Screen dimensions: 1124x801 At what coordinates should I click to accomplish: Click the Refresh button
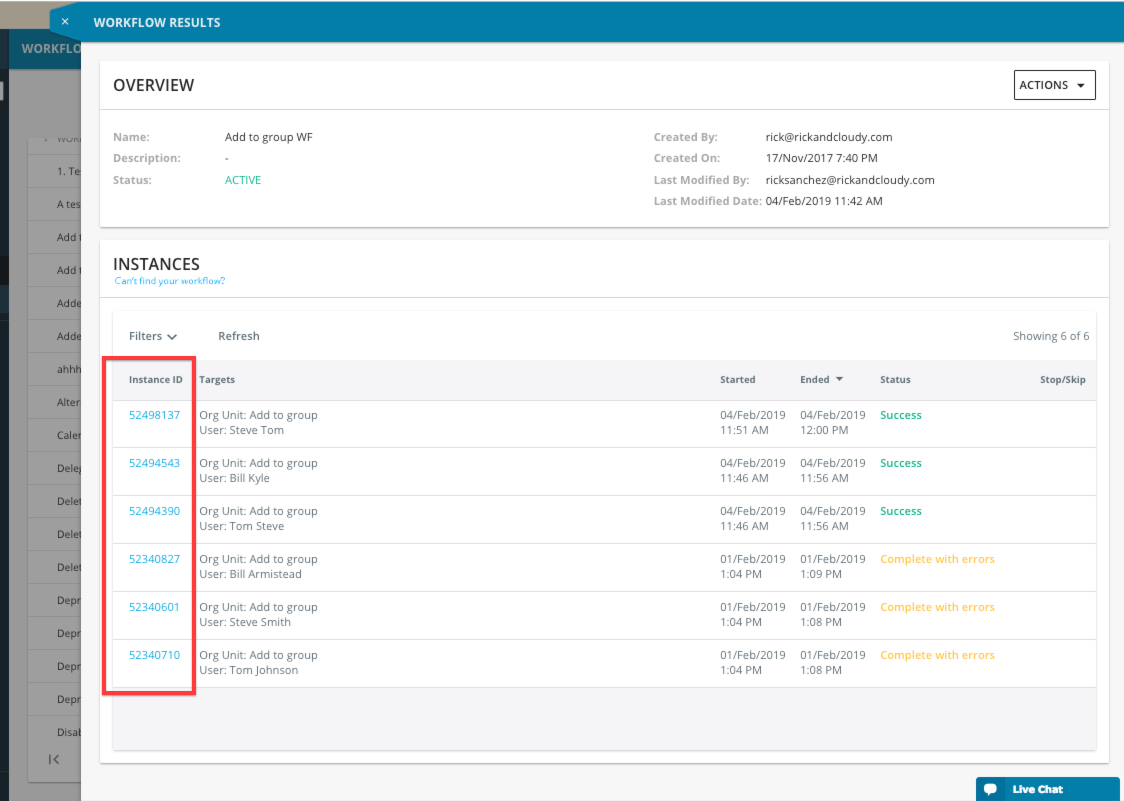tap(239, 336)
